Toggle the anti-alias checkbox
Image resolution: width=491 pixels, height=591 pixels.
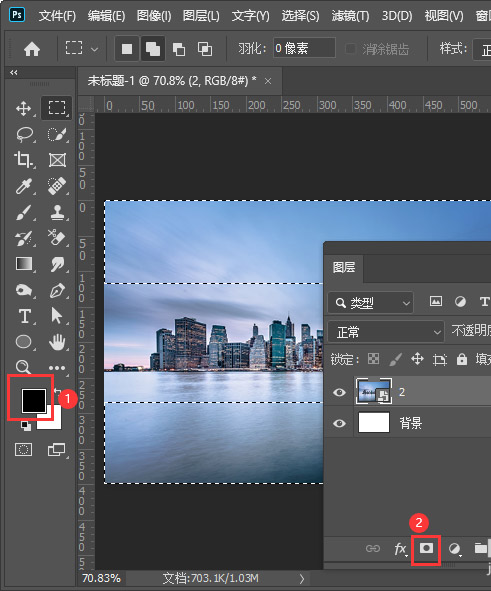pyautogui.click(x=350, y=48)
